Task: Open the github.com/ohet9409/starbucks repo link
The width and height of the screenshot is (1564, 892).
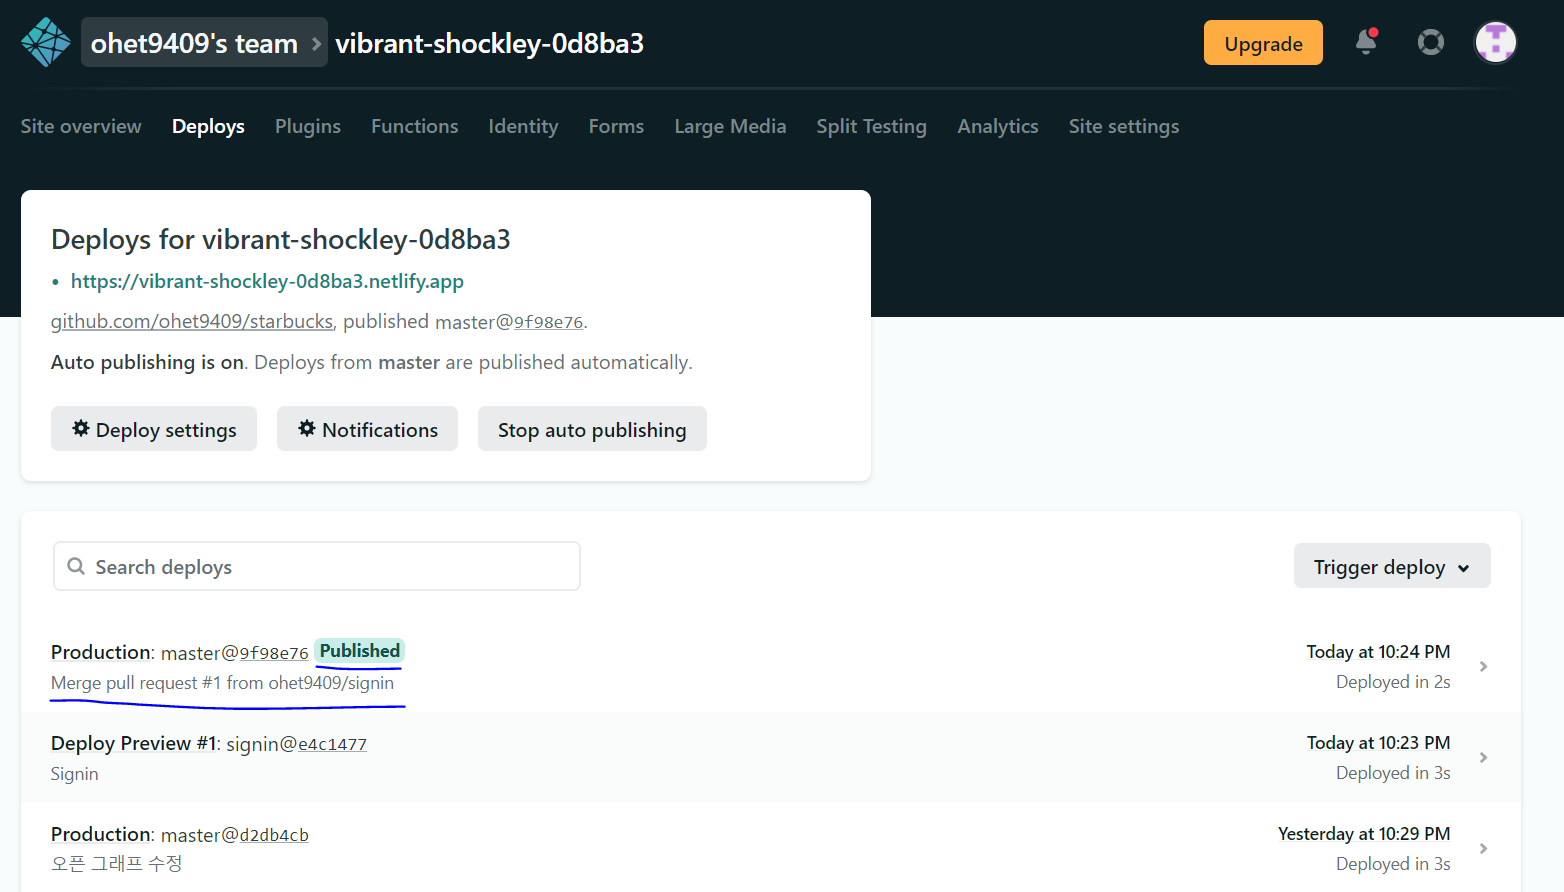Action: pos(192,321)
